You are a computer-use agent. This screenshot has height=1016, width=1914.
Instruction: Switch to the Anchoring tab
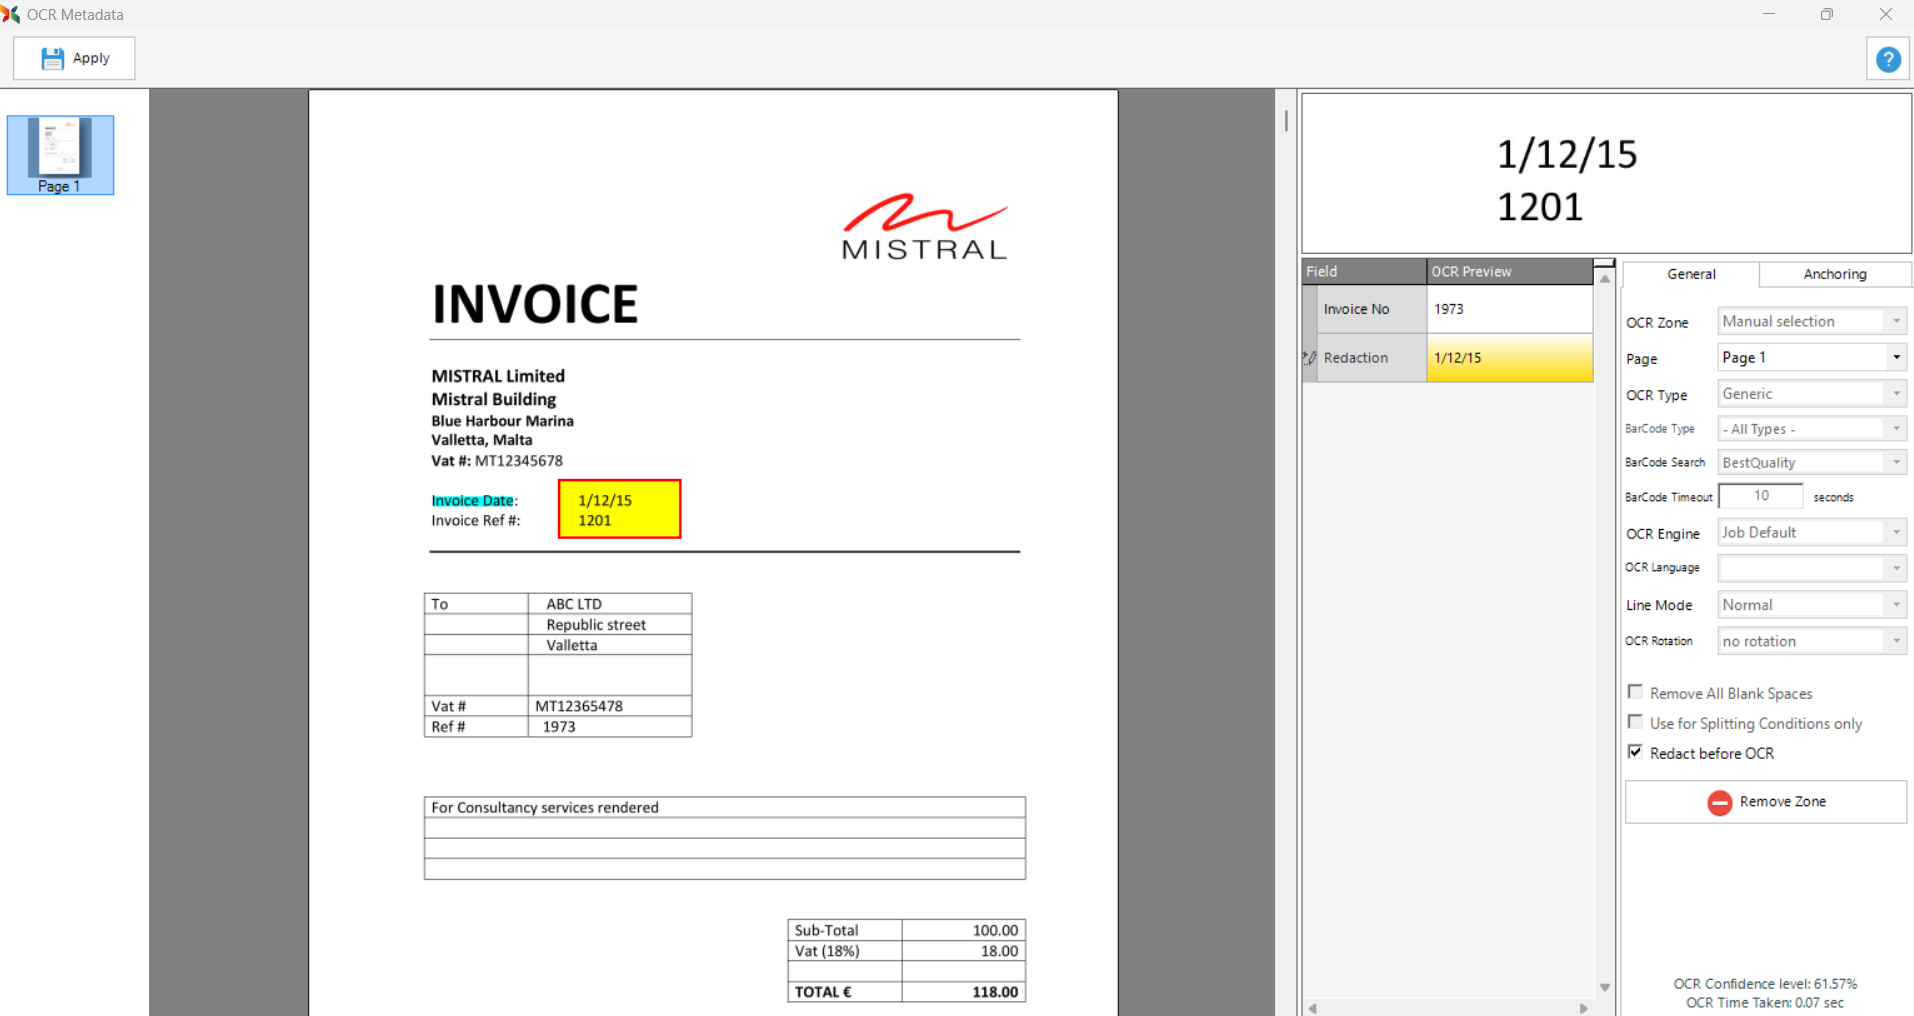pyautogui.click(x=1834, y=274)
